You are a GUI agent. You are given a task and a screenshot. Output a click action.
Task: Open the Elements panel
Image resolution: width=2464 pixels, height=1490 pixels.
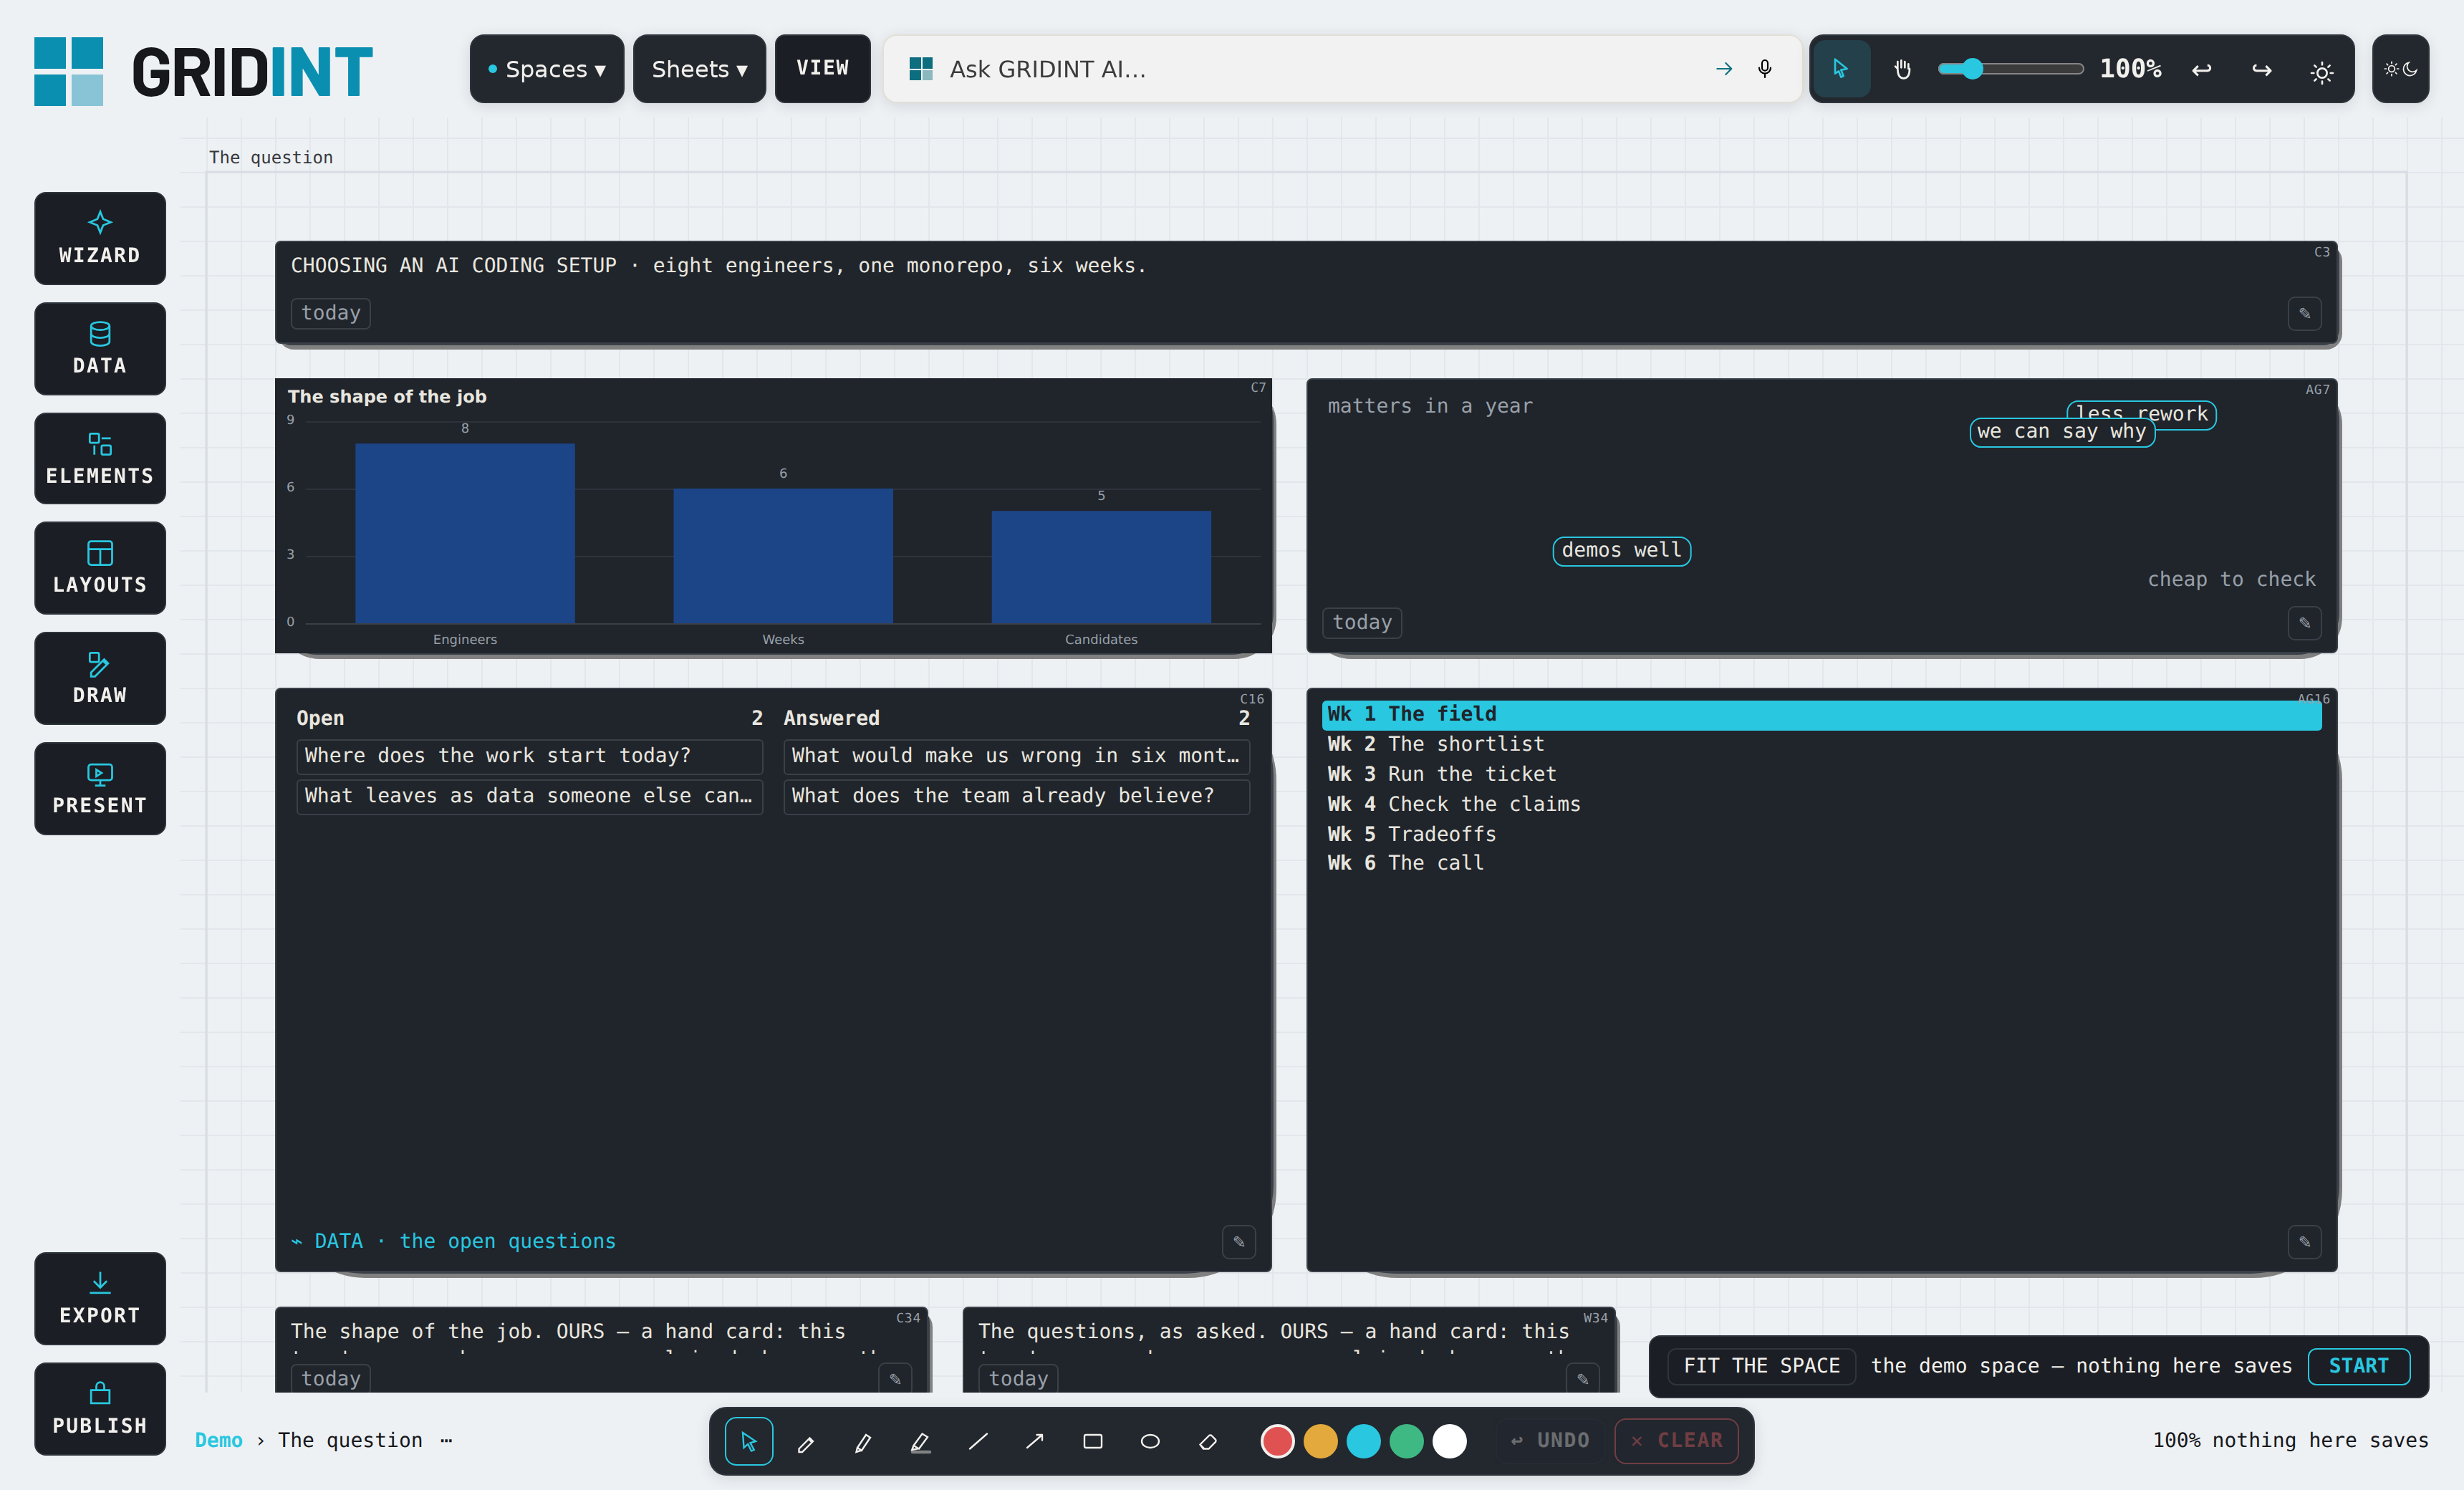(x=100, y=458)
